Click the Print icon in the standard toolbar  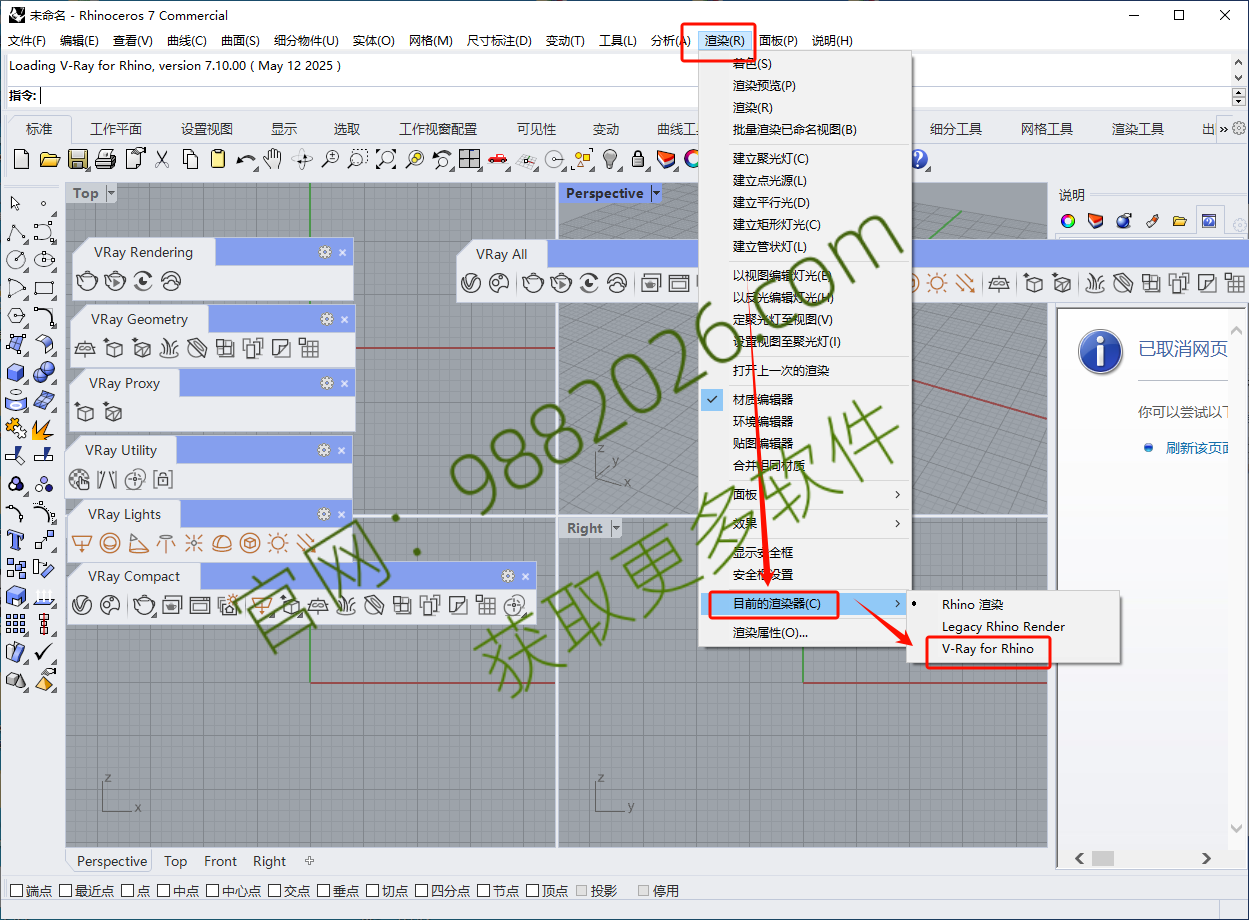[106, 159]
